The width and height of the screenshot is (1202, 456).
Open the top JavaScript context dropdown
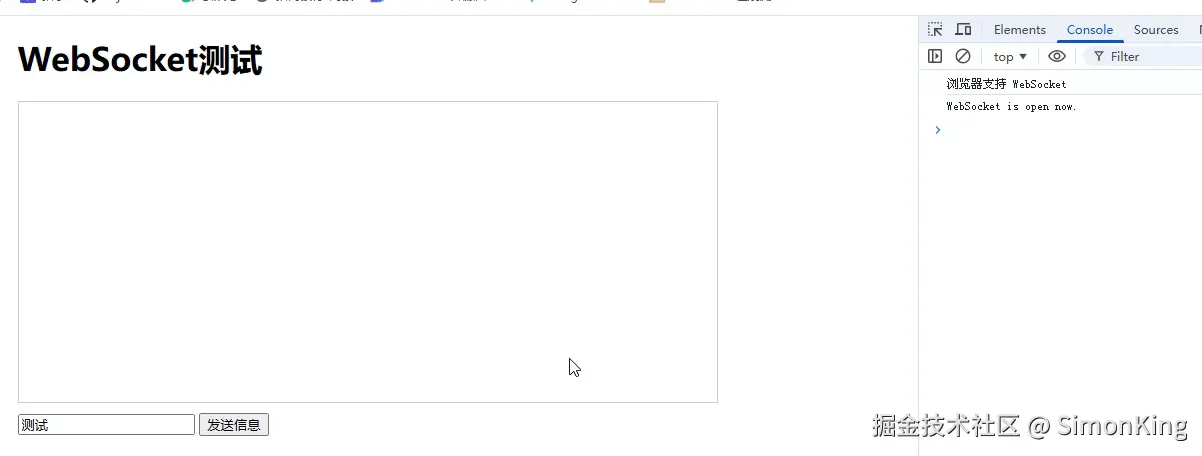coord(1010,57)
